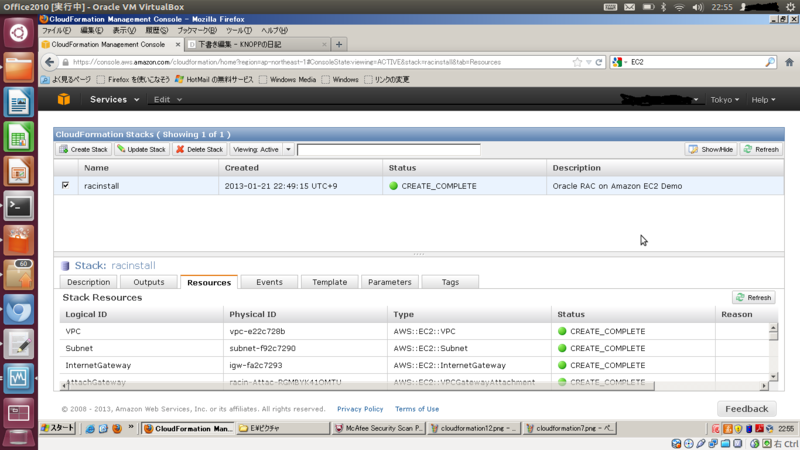Switch to Outputs tab
The width and height of the screenshot is (800, 450).
point(148,282)
